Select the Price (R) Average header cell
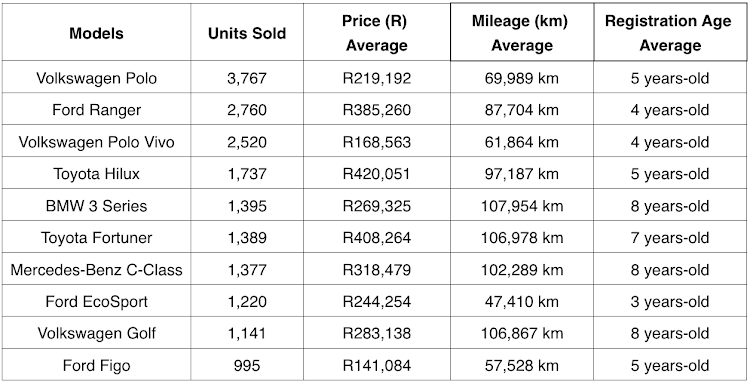The height and width of the screenshot is (384, 750). [376, 33]
